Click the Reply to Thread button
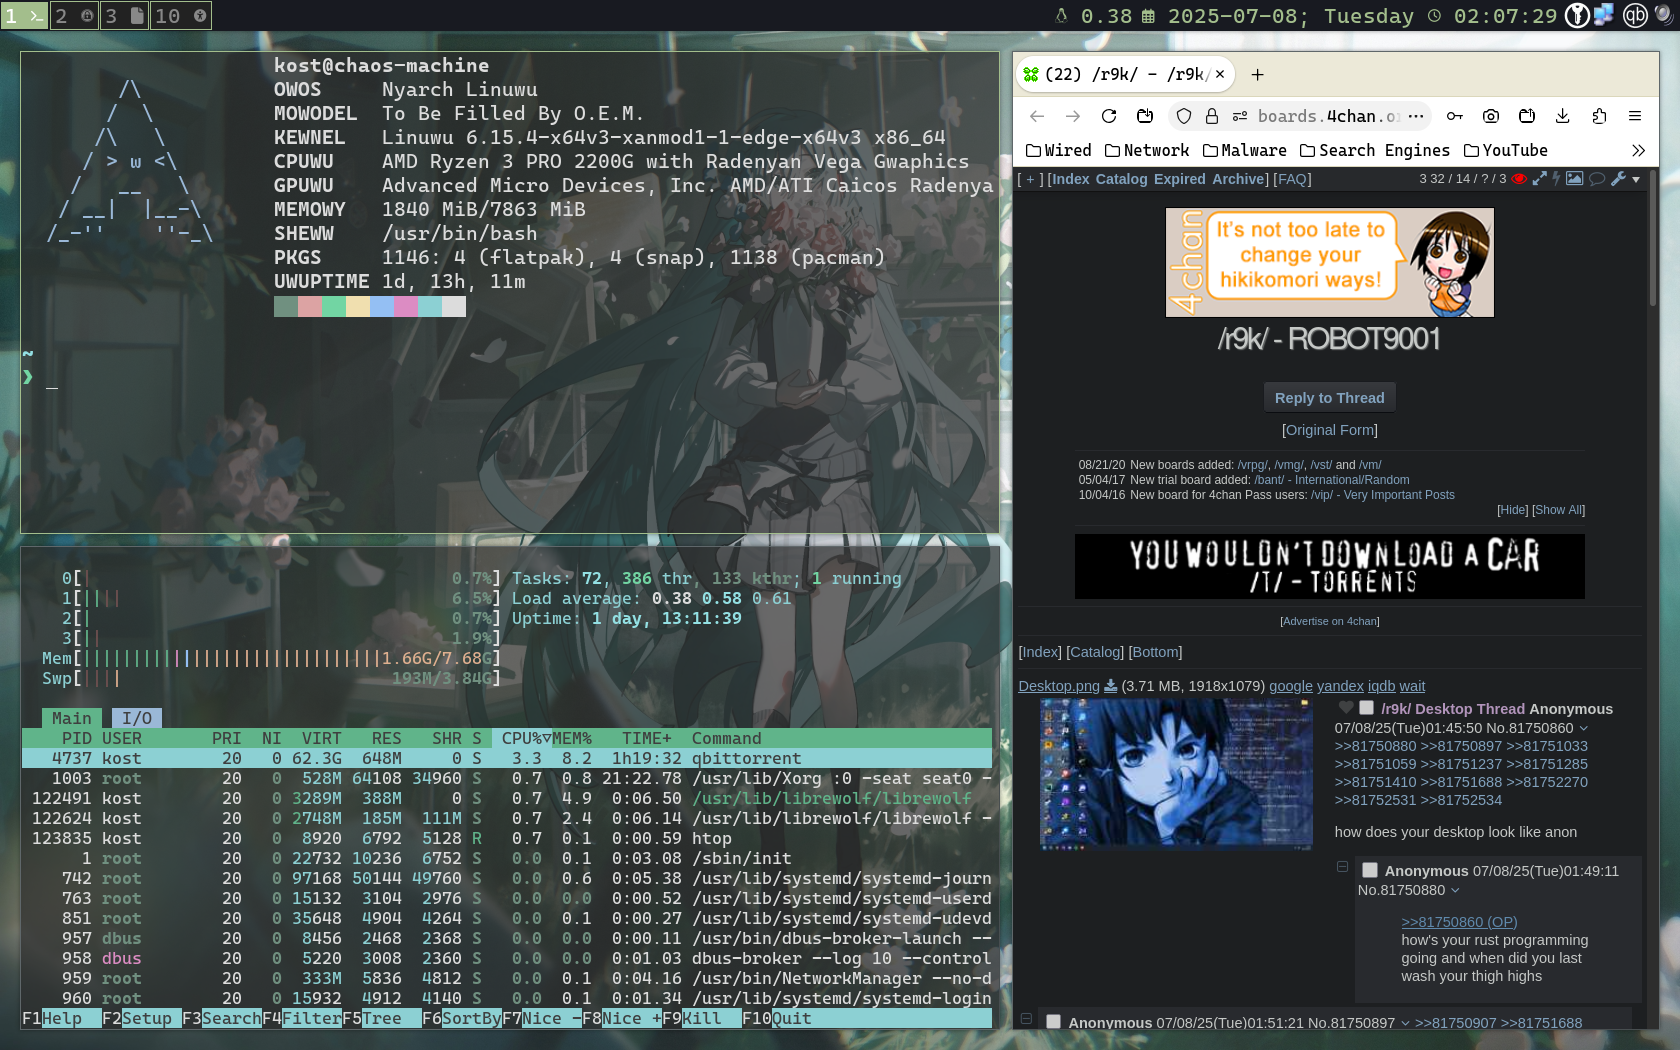The height and width of the screenshot is (1050, 1680). point(1329,397)
